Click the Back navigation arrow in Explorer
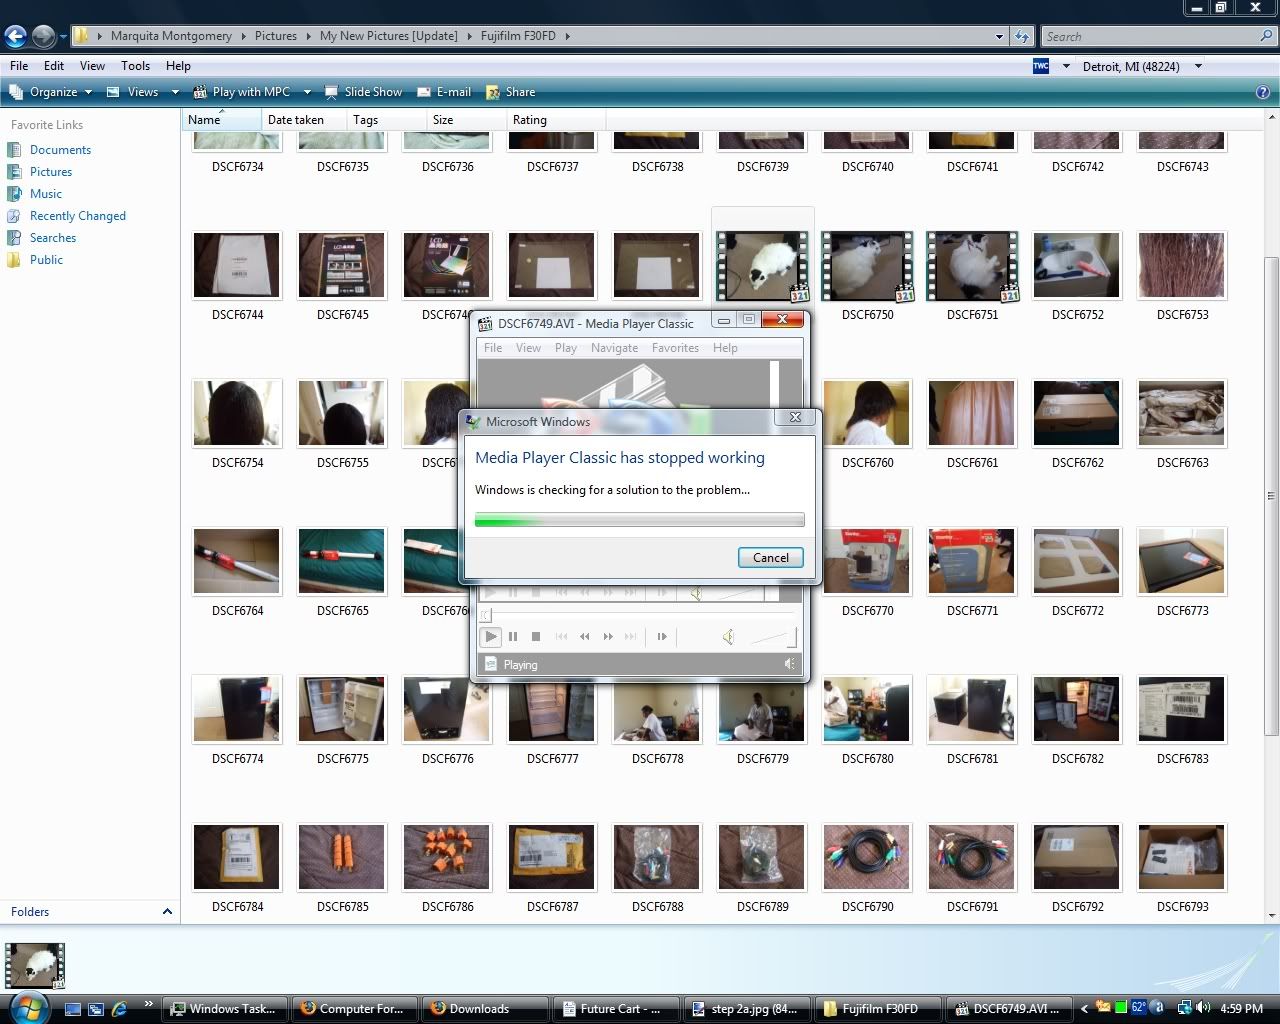 point(15,37)
